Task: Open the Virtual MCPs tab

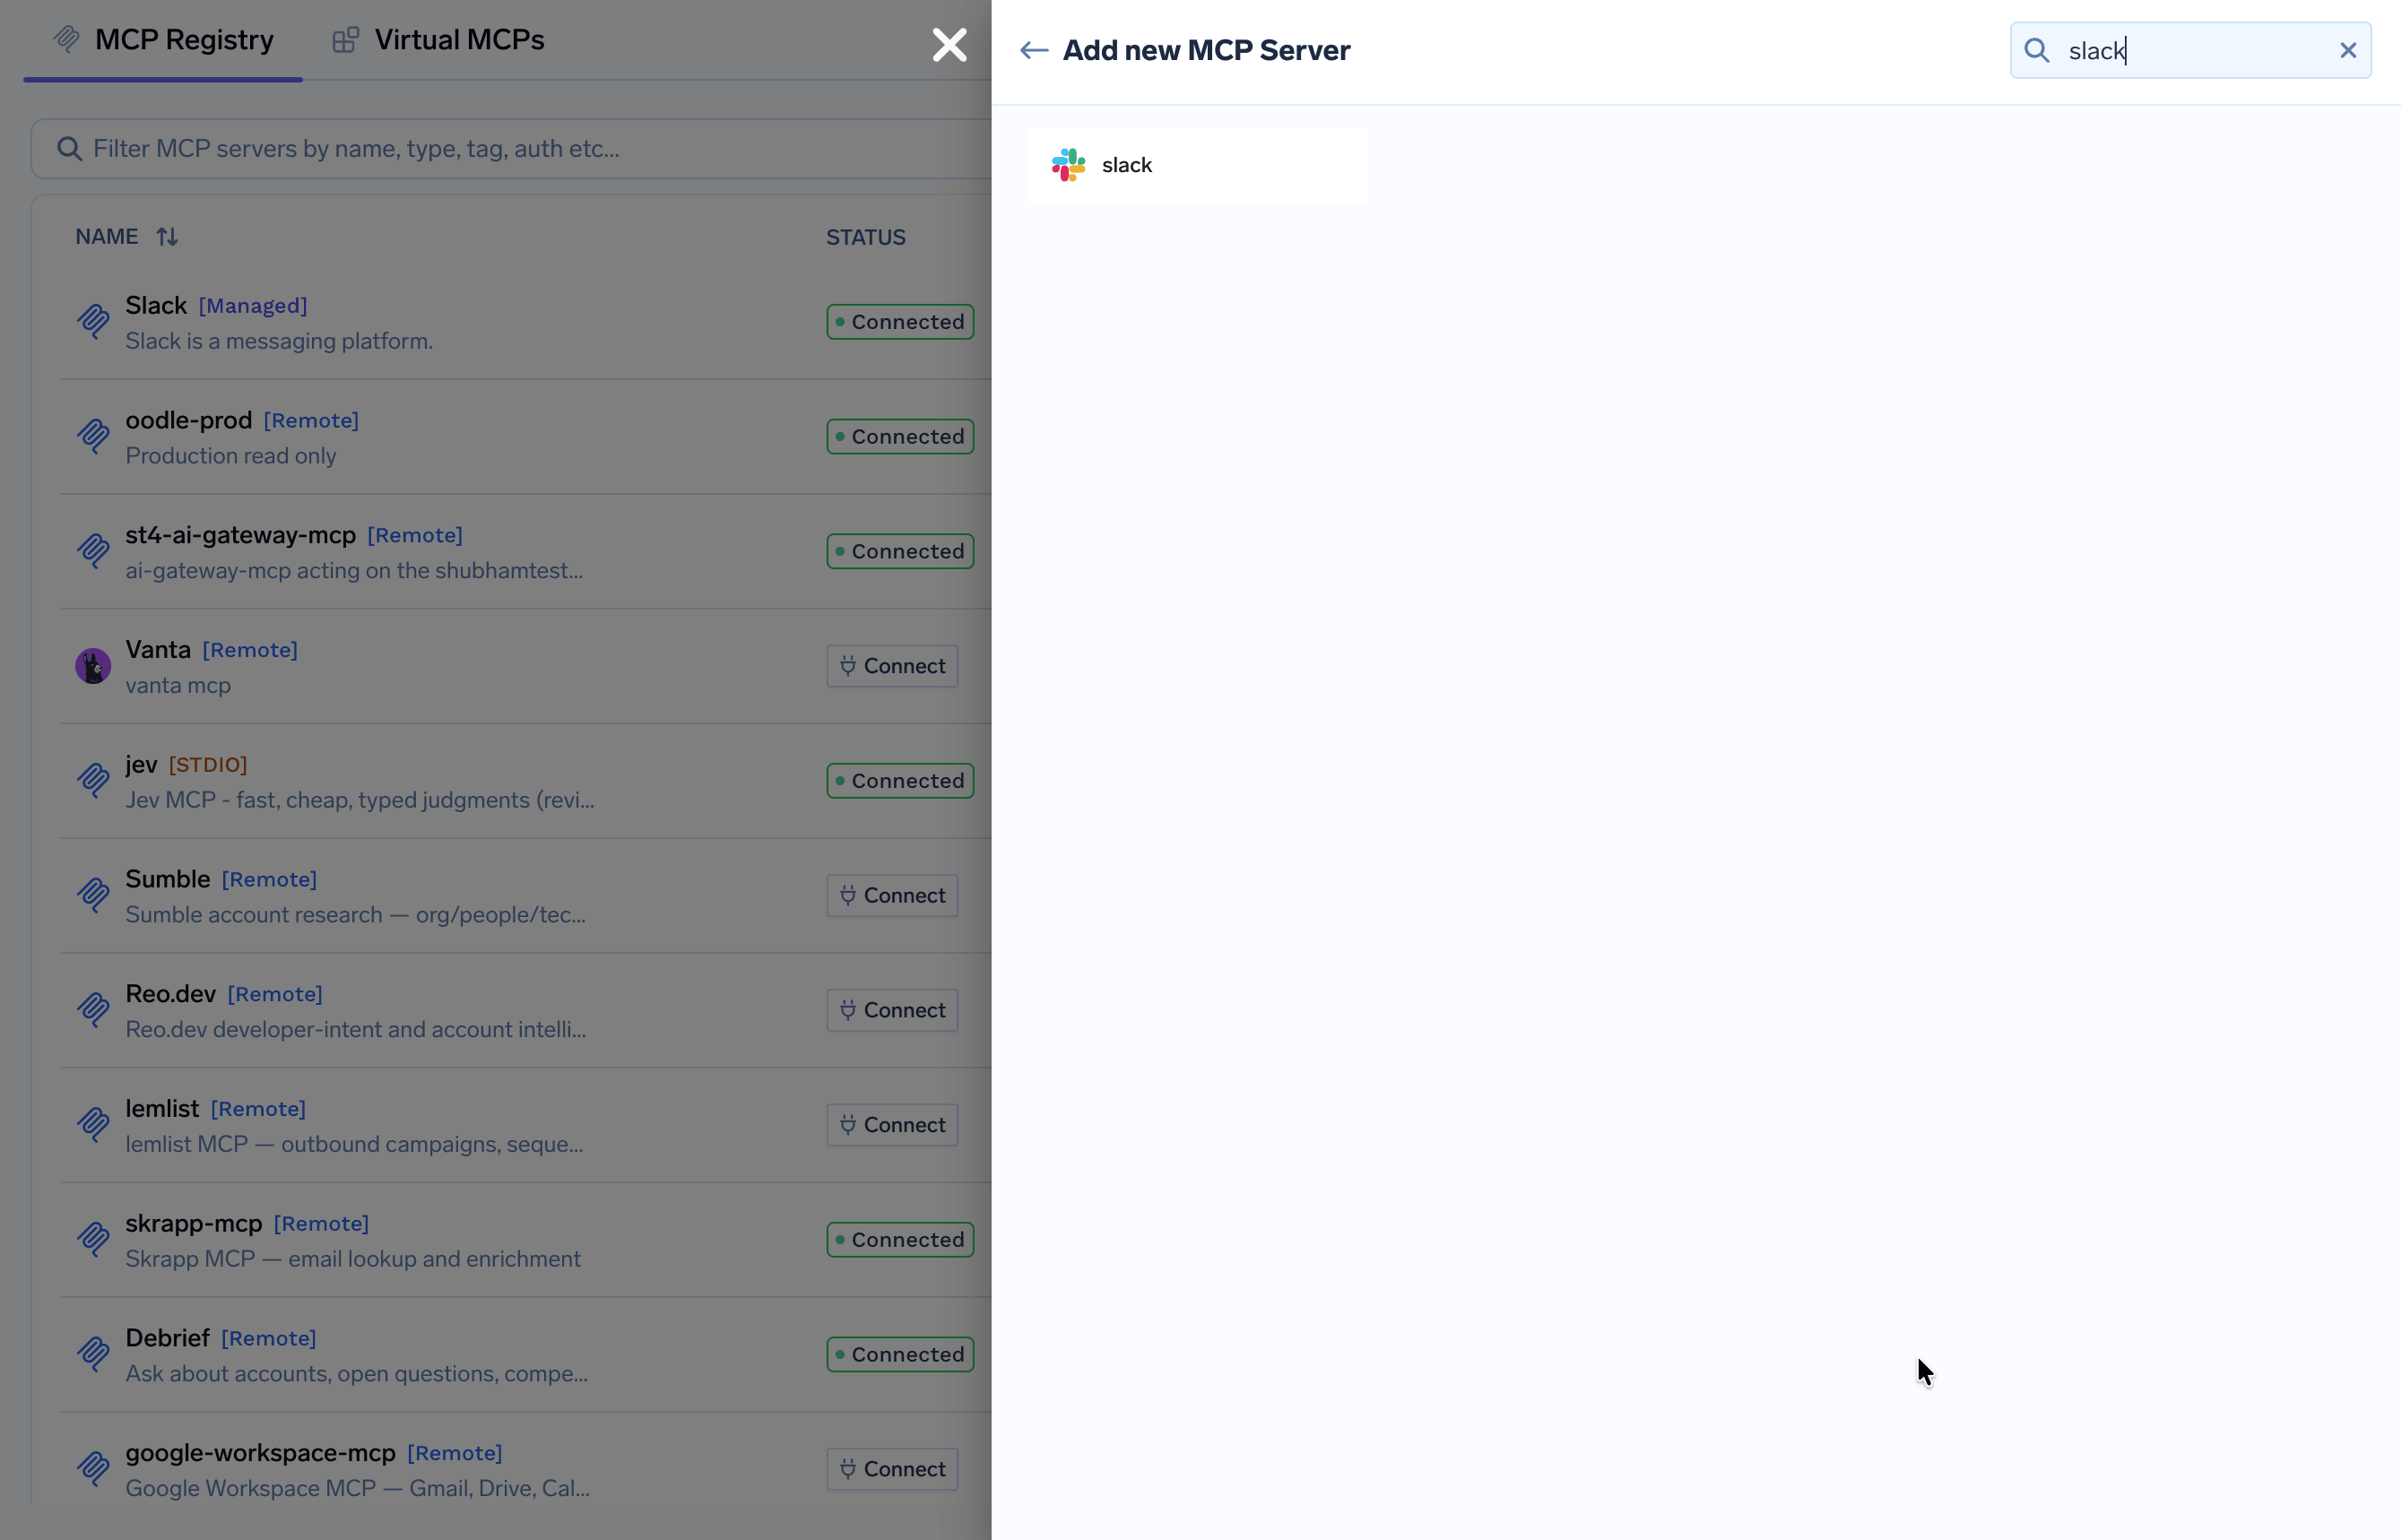Action: pos(438,40)
